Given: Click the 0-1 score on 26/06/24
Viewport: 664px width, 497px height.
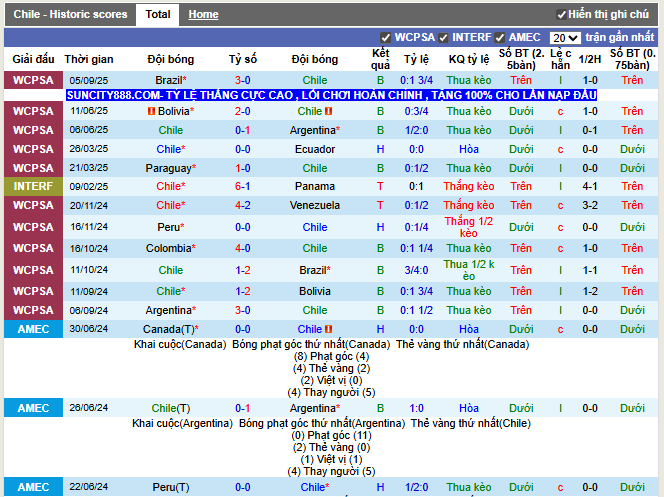Looking at the screenshot, I should (x=243, y=408).
